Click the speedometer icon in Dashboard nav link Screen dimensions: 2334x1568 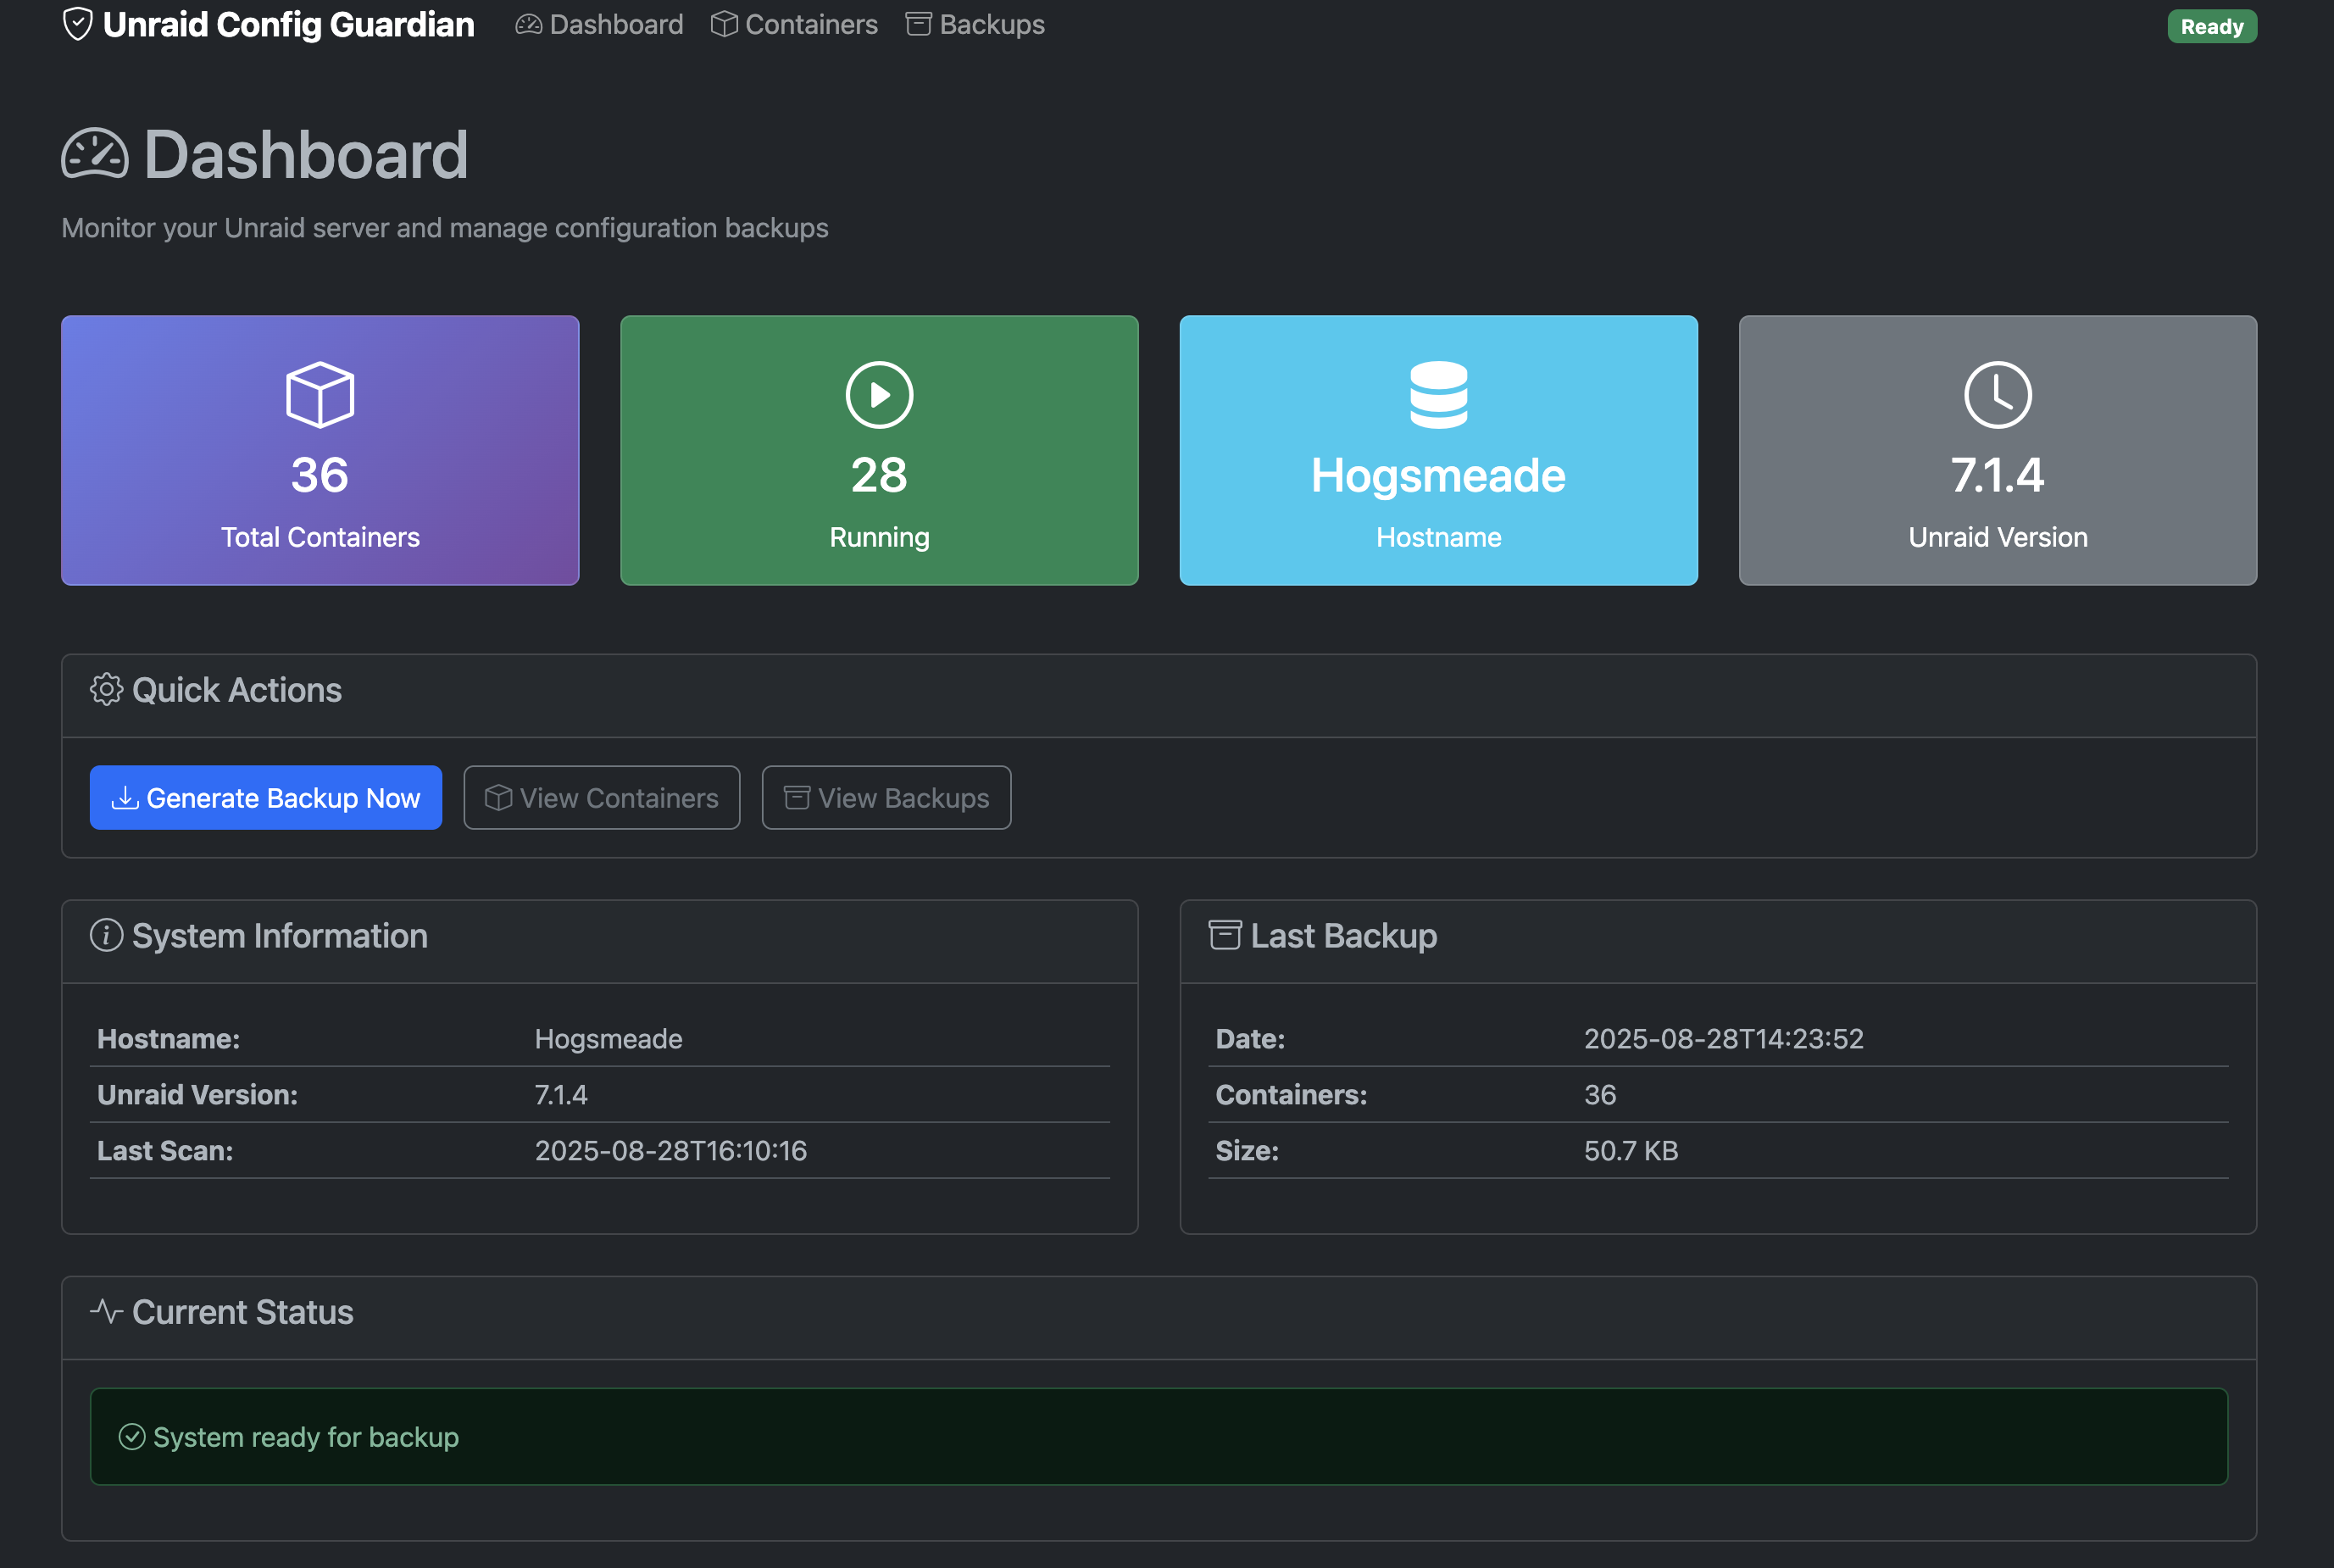point(528,24)
